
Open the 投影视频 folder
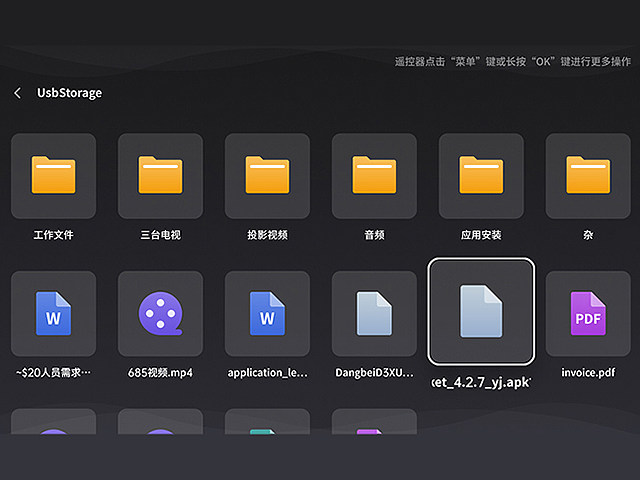[x=267, y=176]
